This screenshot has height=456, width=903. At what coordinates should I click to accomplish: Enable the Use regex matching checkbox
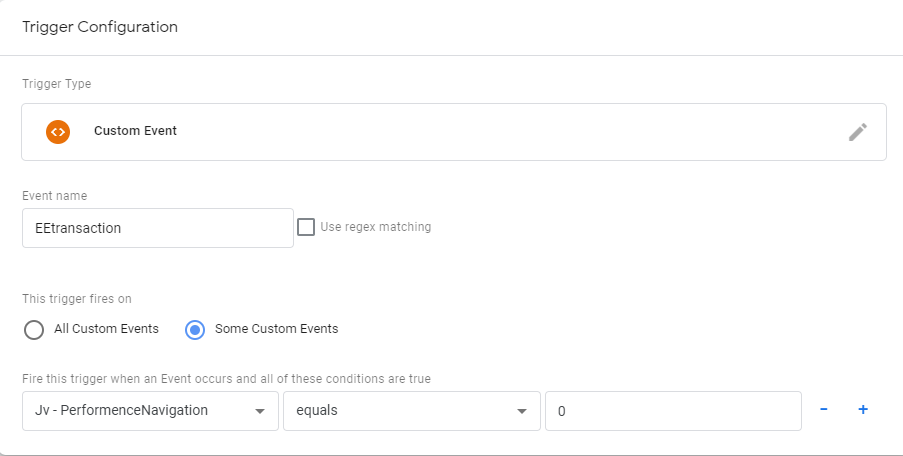306,227
